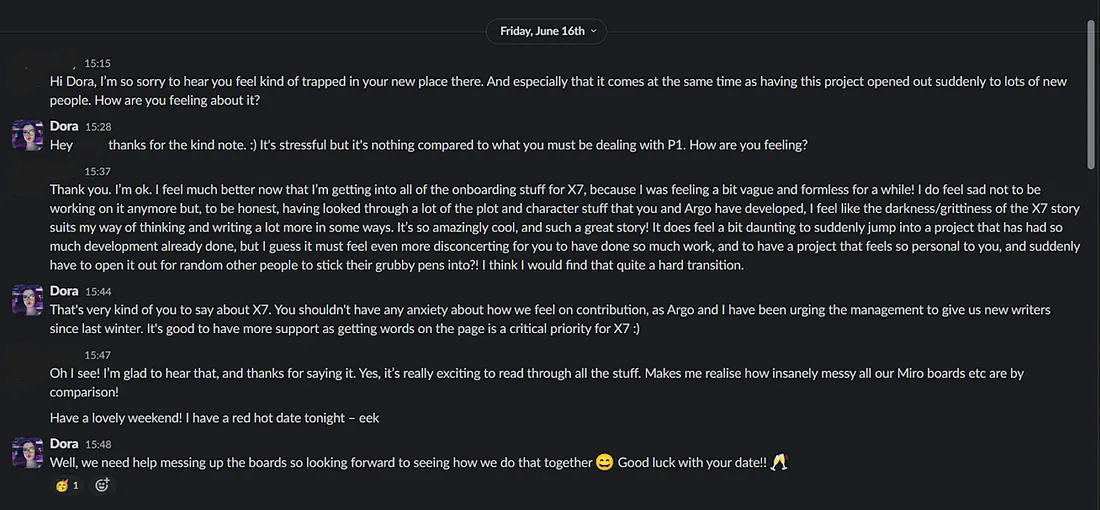Click the grinning emoji in Dora's last message
The image size is (1100, 510).
(604, 463)
